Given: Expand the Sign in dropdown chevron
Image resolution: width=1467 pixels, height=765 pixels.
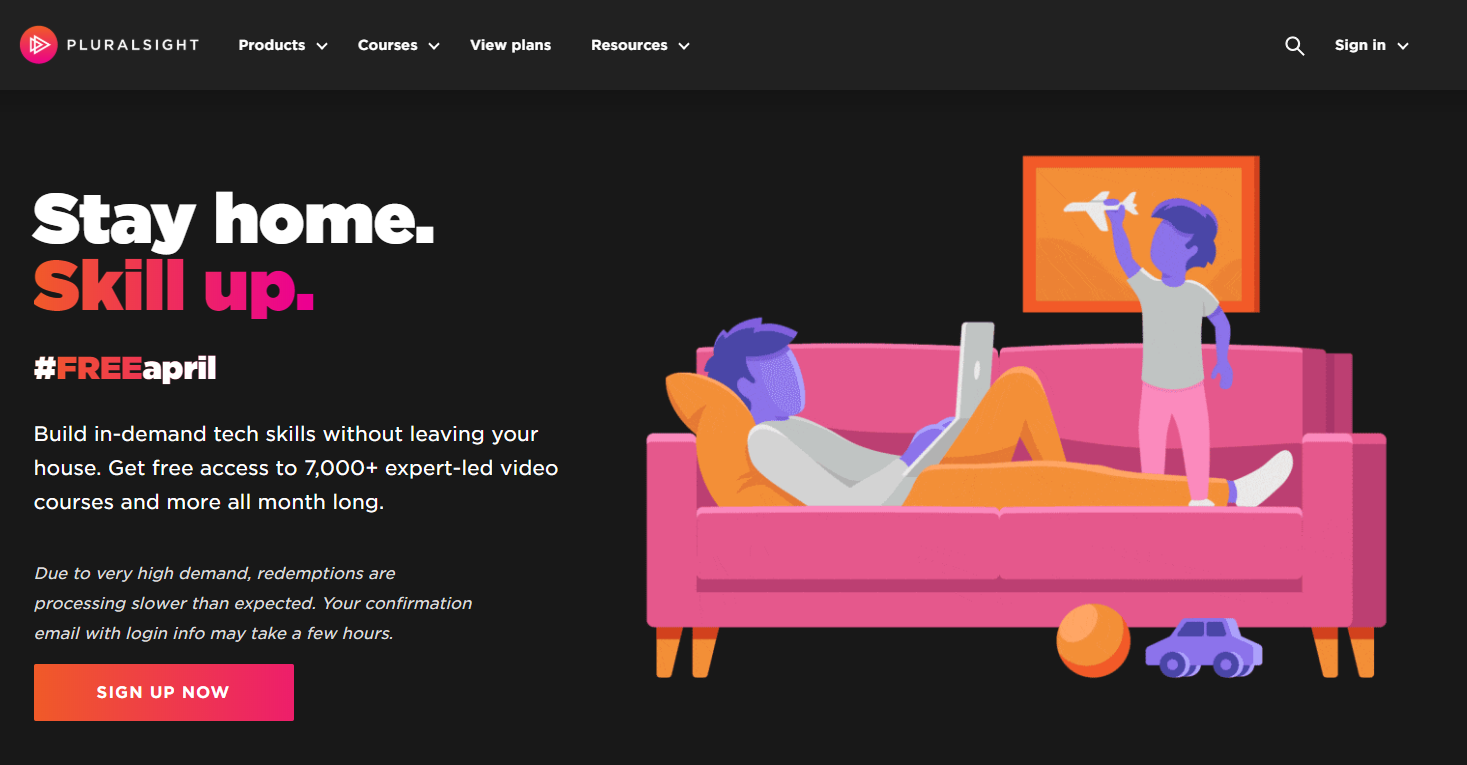Looking at the screenshot, I should [1403, 46].
